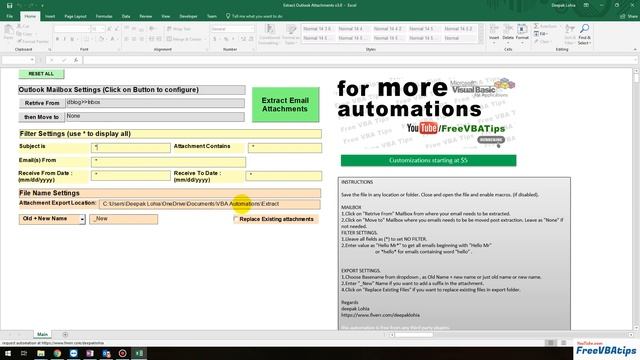Click the ribbon display options icon
Image resolution: width=640 pixels, height=360 pixels.
[x=586, y=5]
